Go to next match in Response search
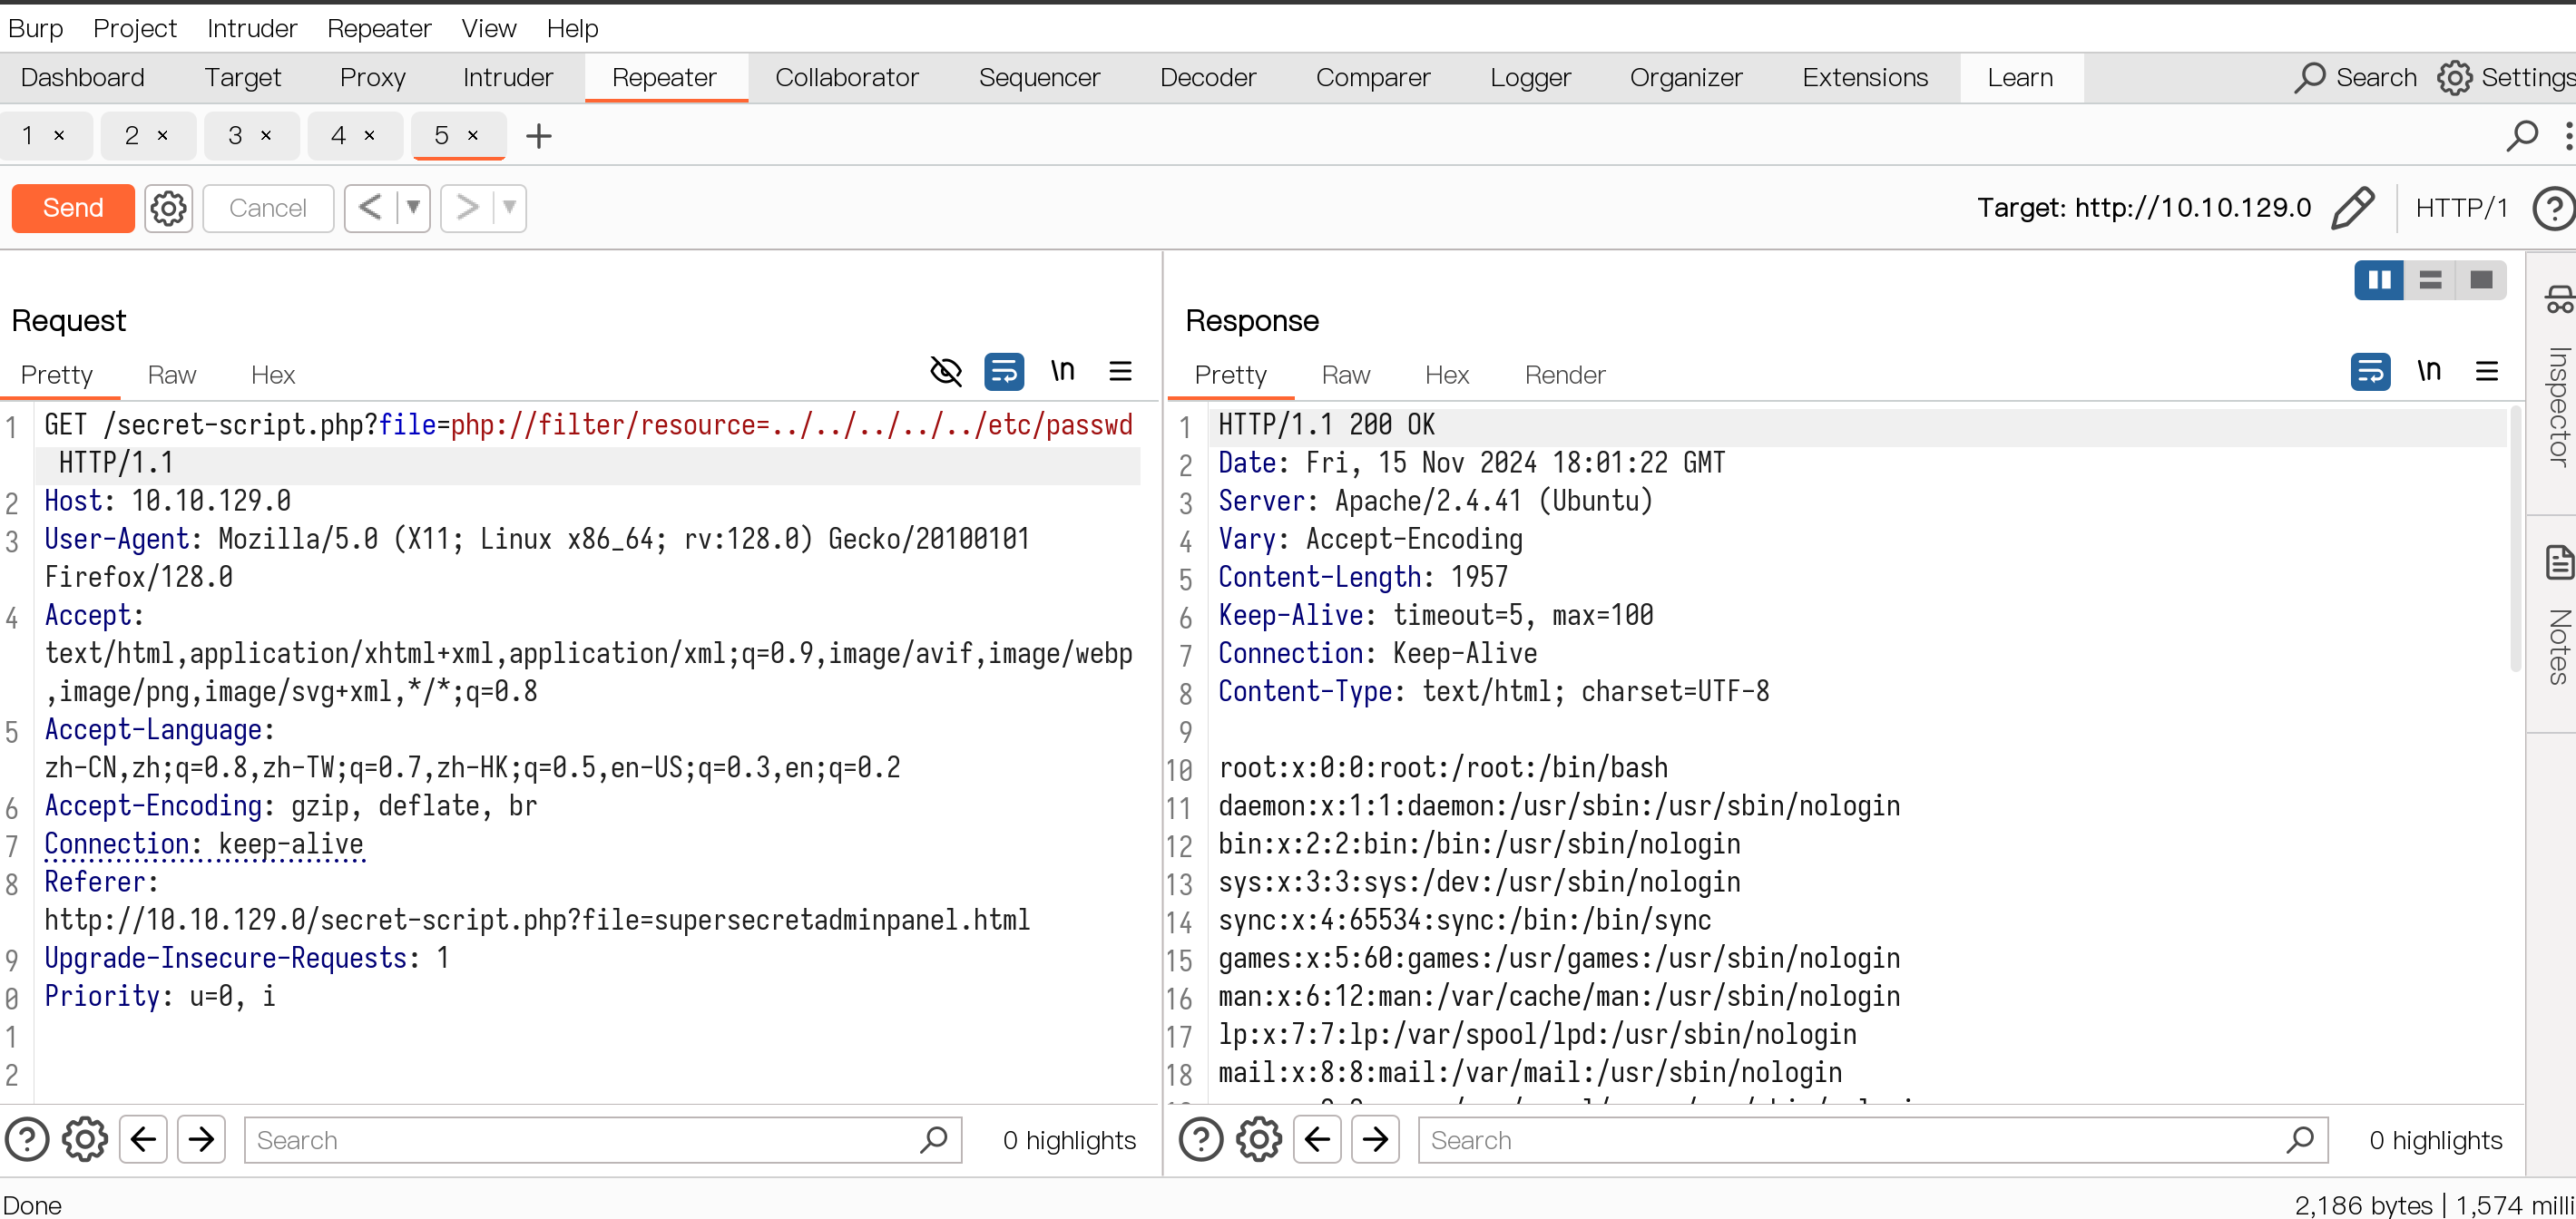The height and width of the screenshot is (1219, 2576). click(x=1375, y=1139)
